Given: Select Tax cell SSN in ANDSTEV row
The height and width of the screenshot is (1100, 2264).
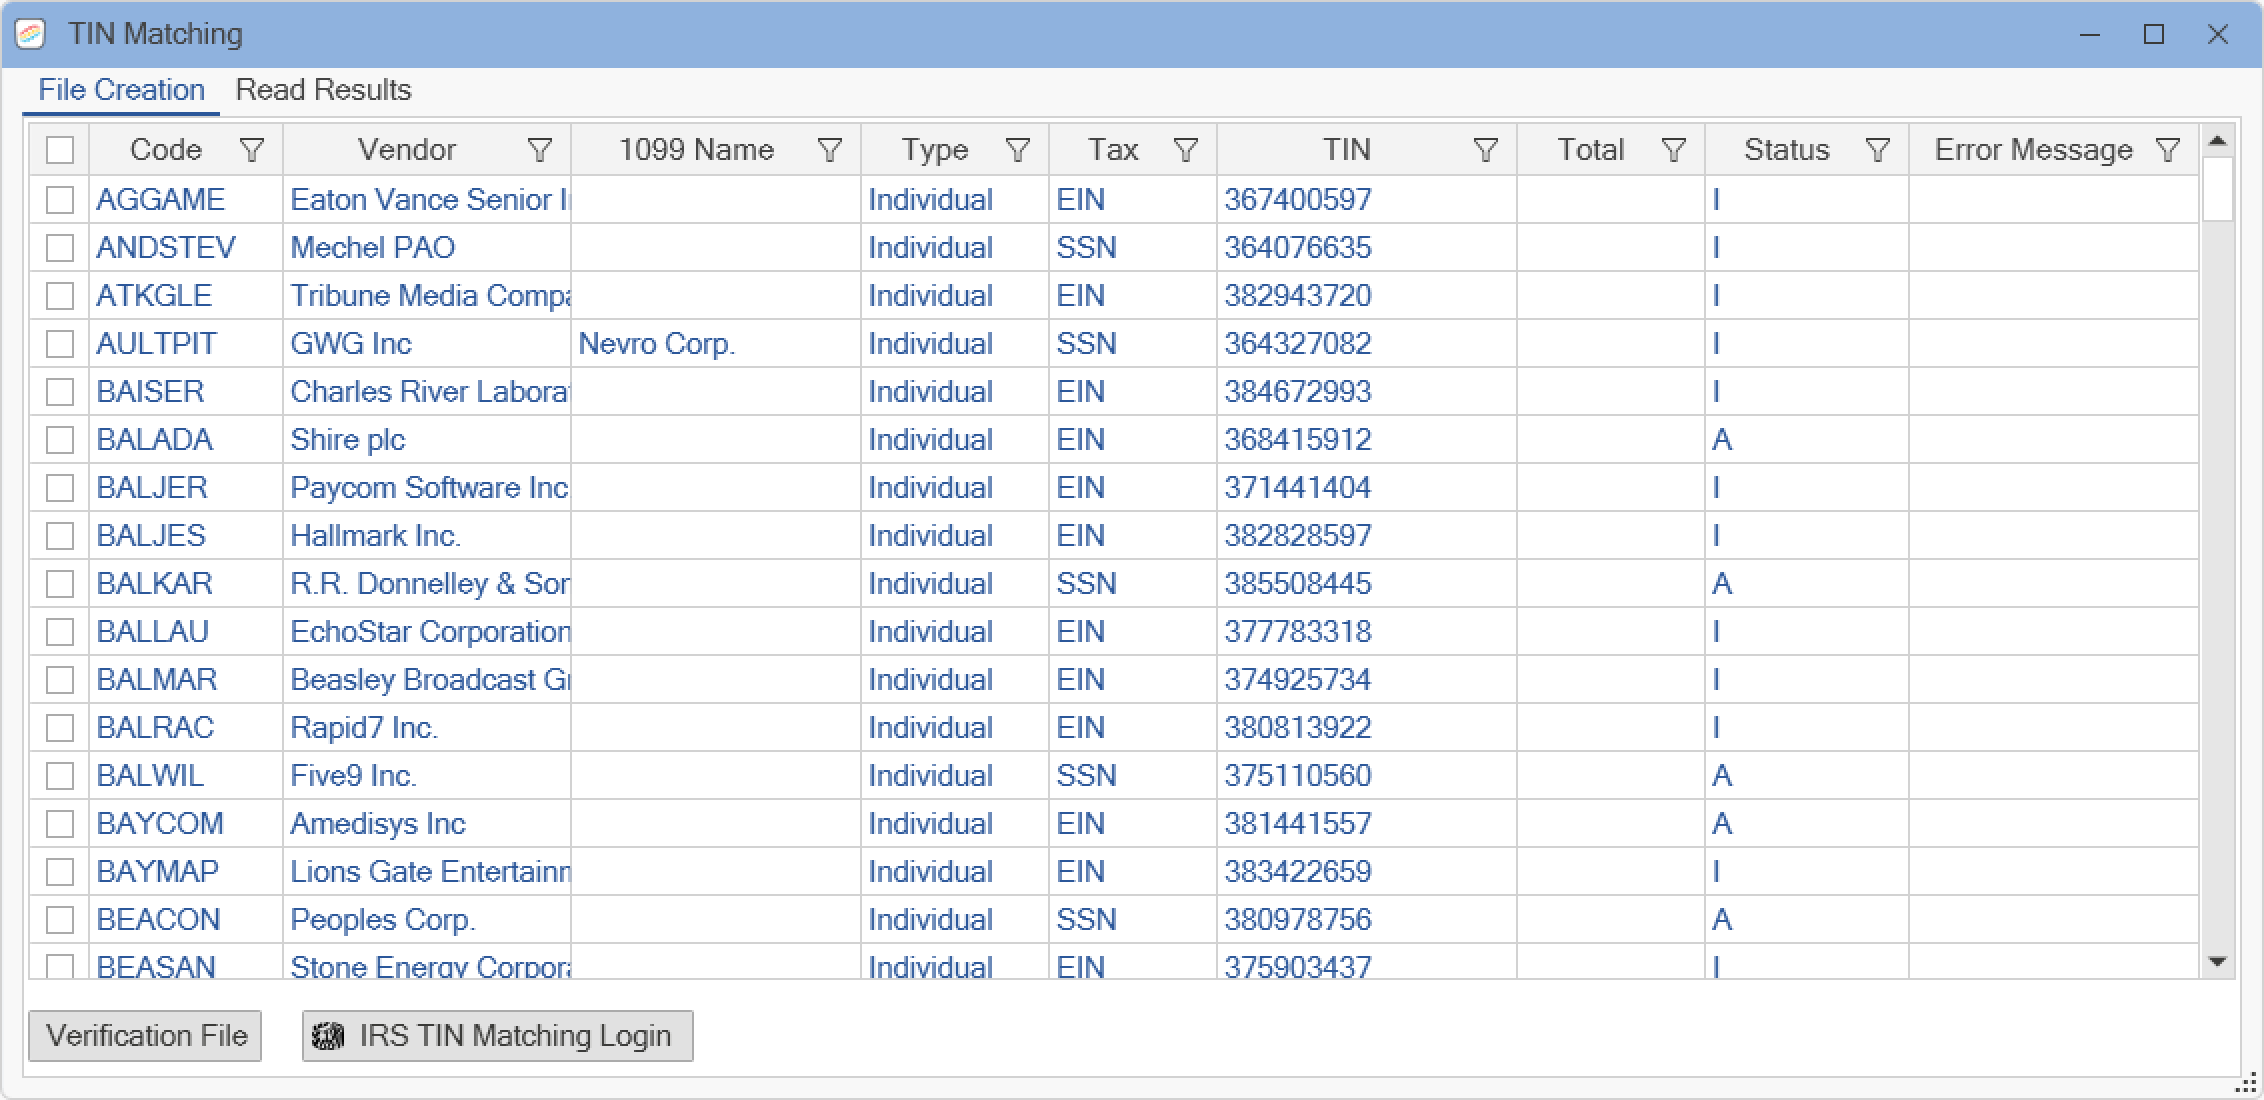Looking at the screenshot, I should 1133,248.
